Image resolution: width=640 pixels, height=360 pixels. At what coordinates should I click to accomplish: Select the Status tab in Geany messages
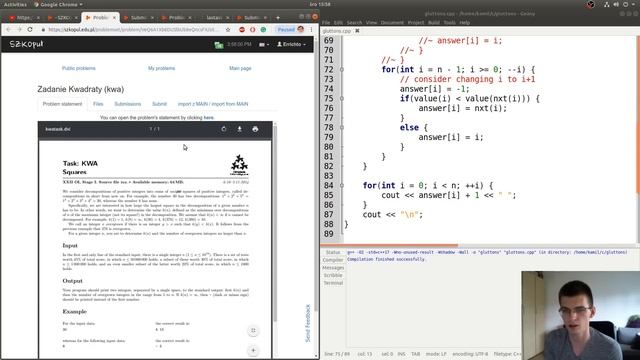[333, 253]
